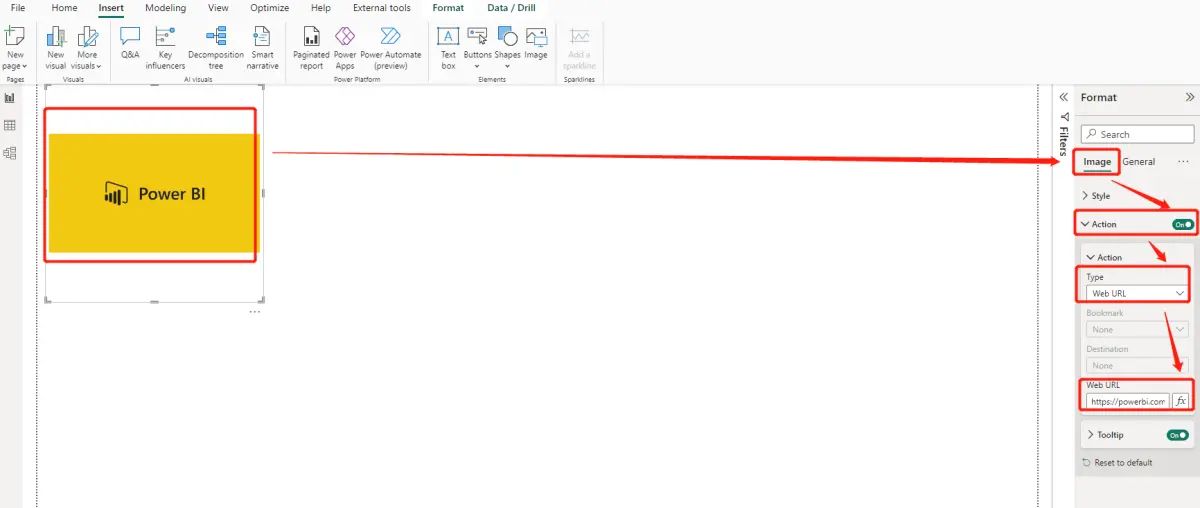Click Reset to default
The image size is (1200, 508).
pos(1117,462)
